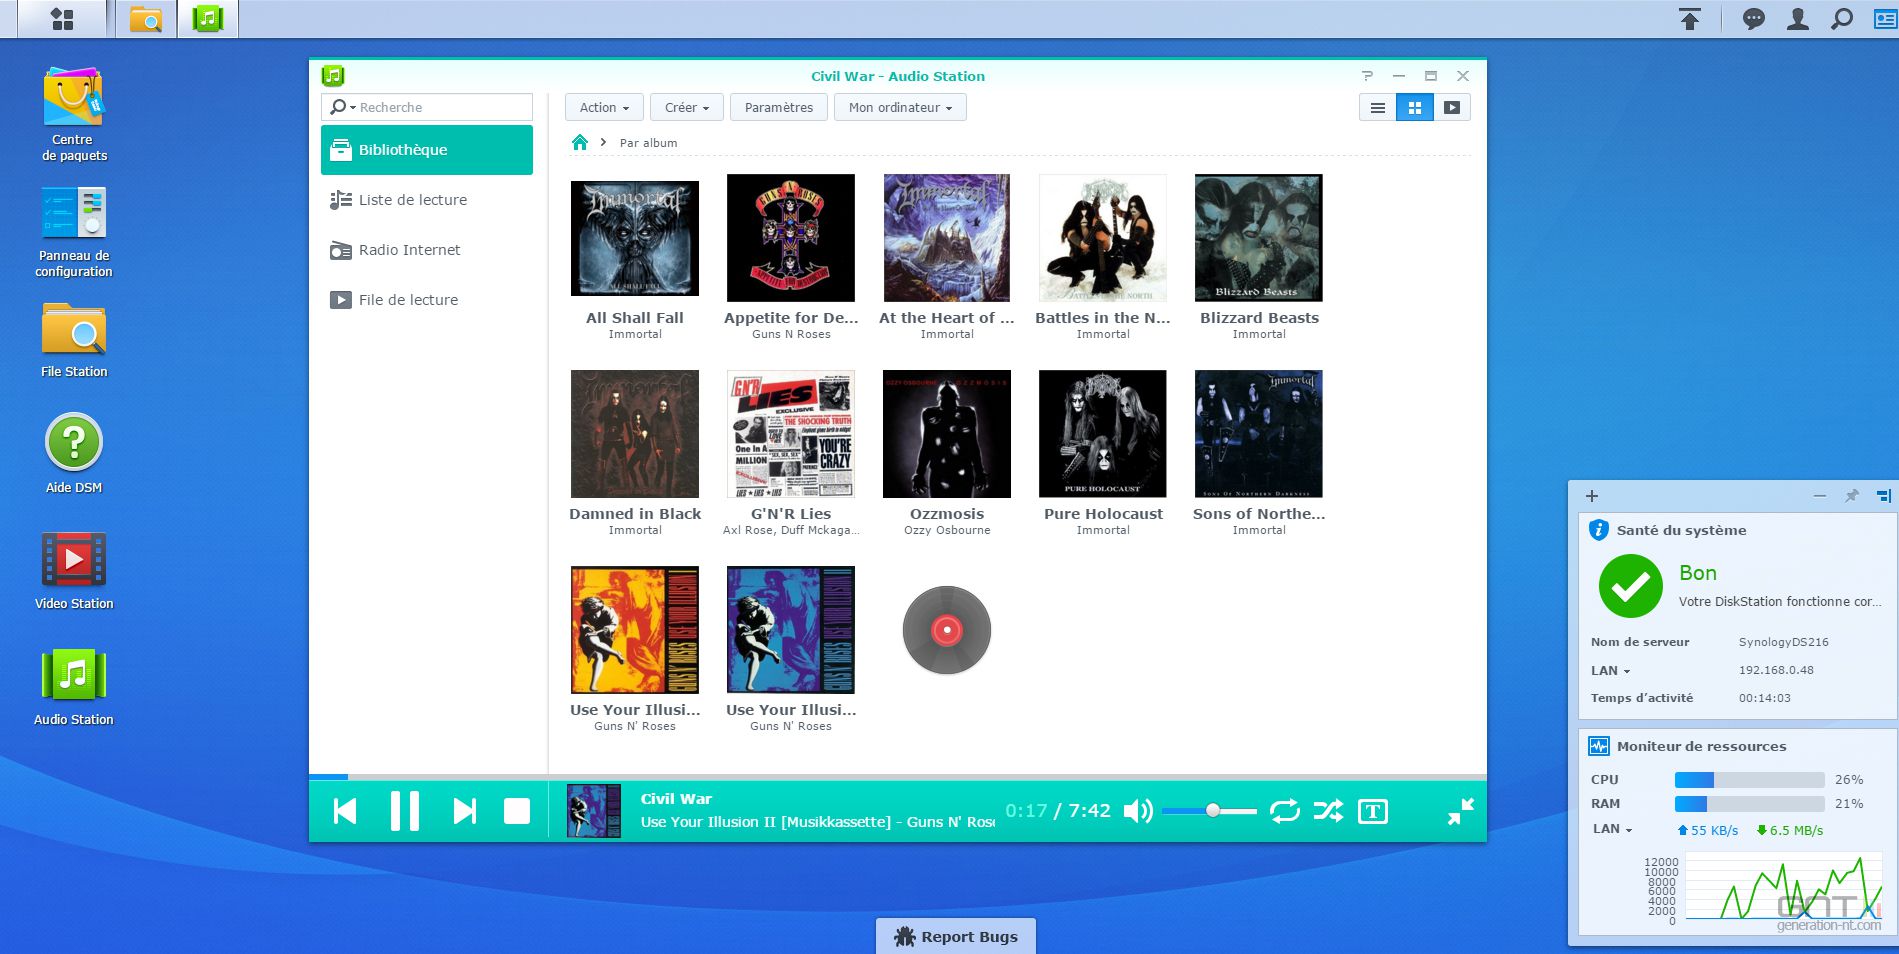The image size is (1899, 954).
Task: Open Moniteur de ressources widget icon
Action: pyautogui.click(x=1599, y=746)
